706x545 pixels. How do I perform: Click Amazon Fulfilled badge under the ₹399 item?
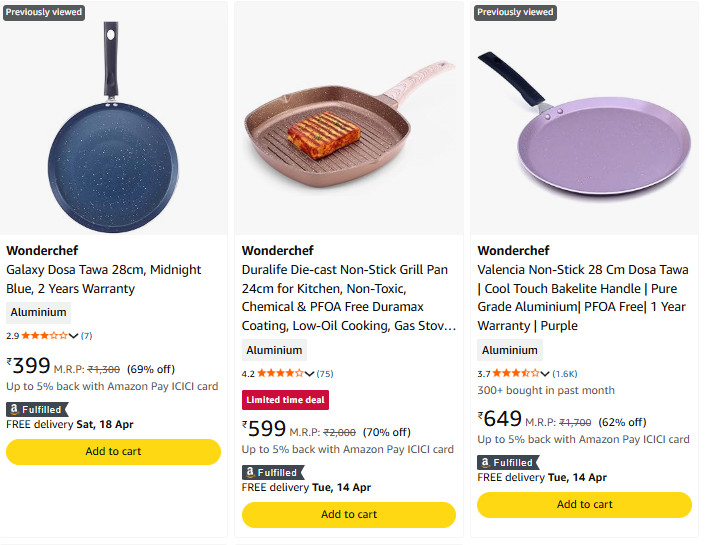(x=37, y=409)
